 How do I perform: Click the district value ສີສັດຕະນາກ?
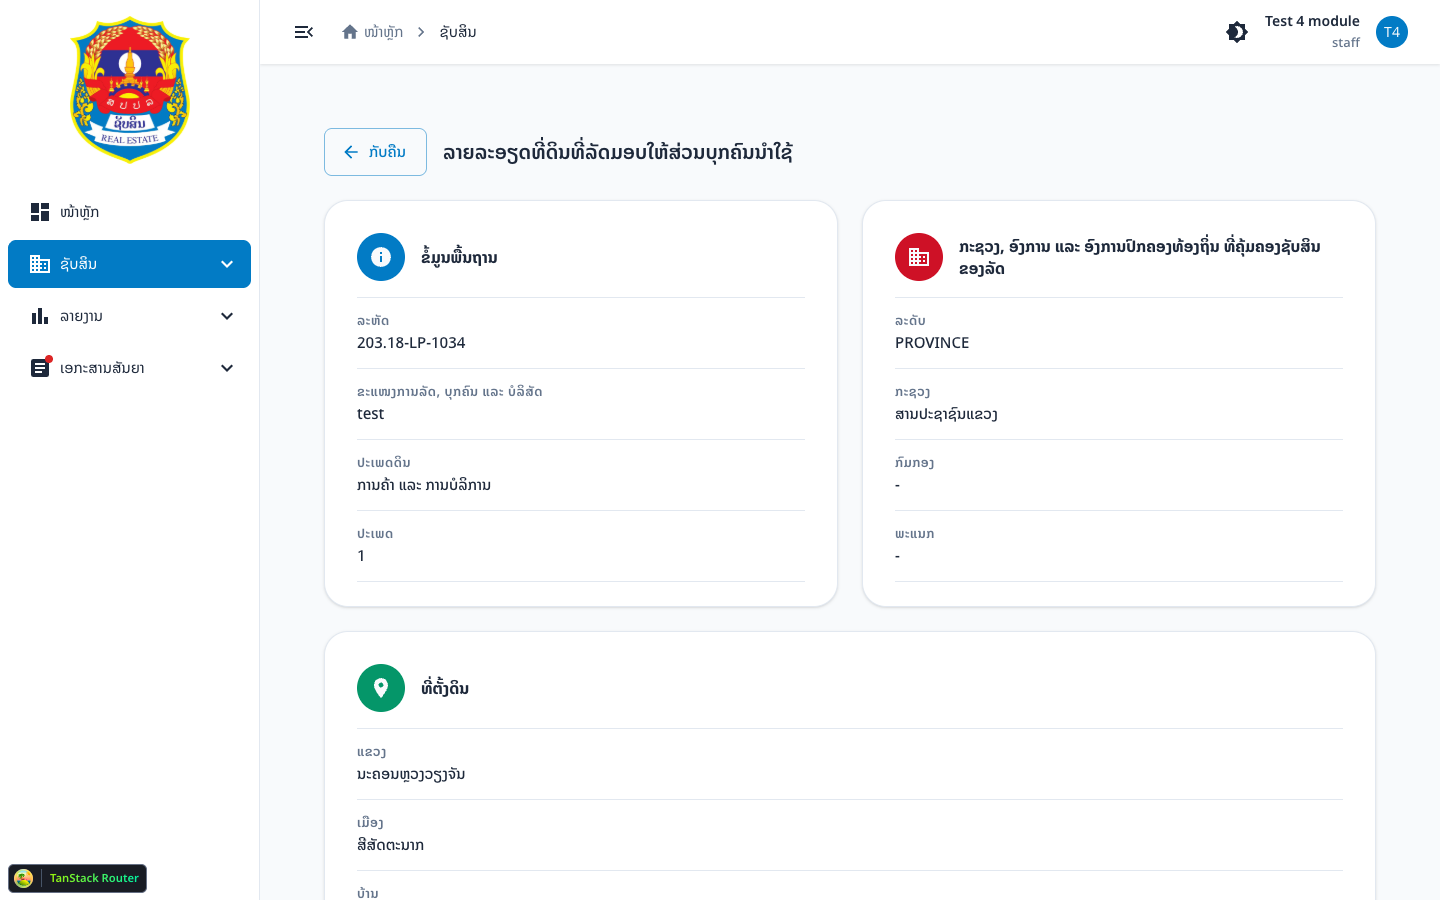(390, 845)
